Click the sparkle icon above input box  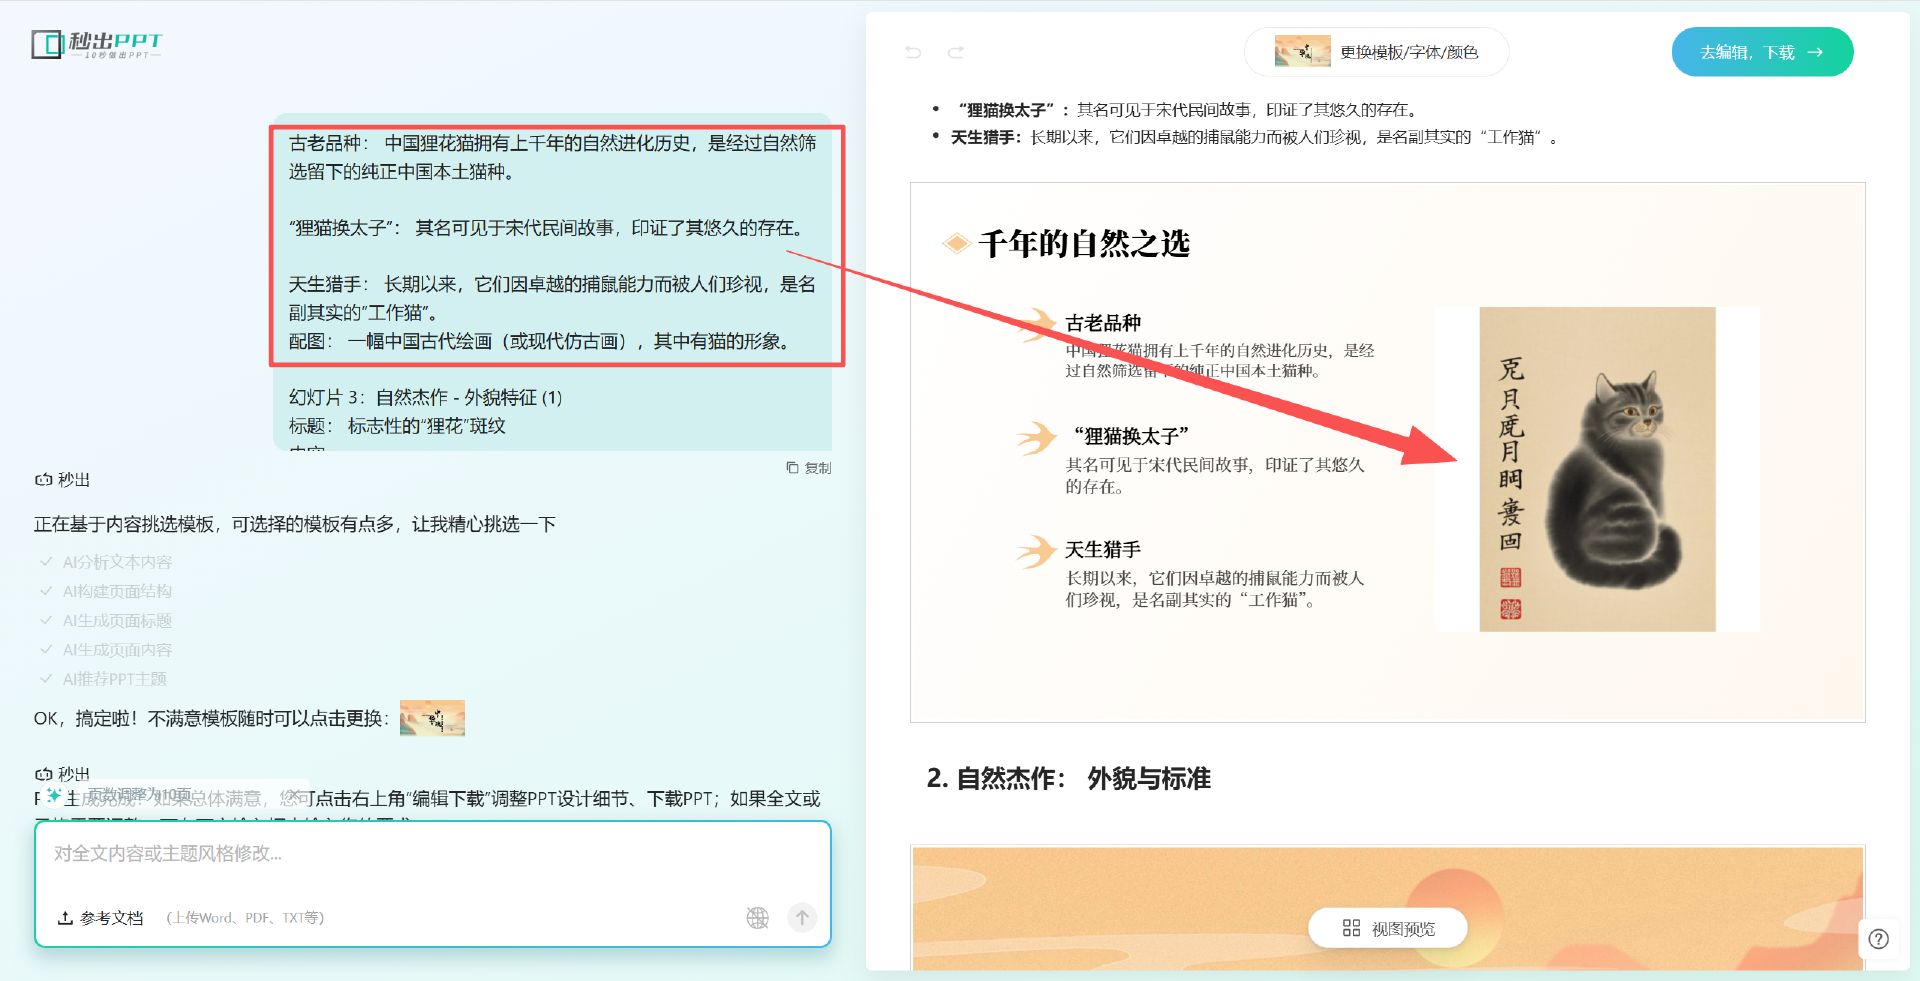point(54,796)
